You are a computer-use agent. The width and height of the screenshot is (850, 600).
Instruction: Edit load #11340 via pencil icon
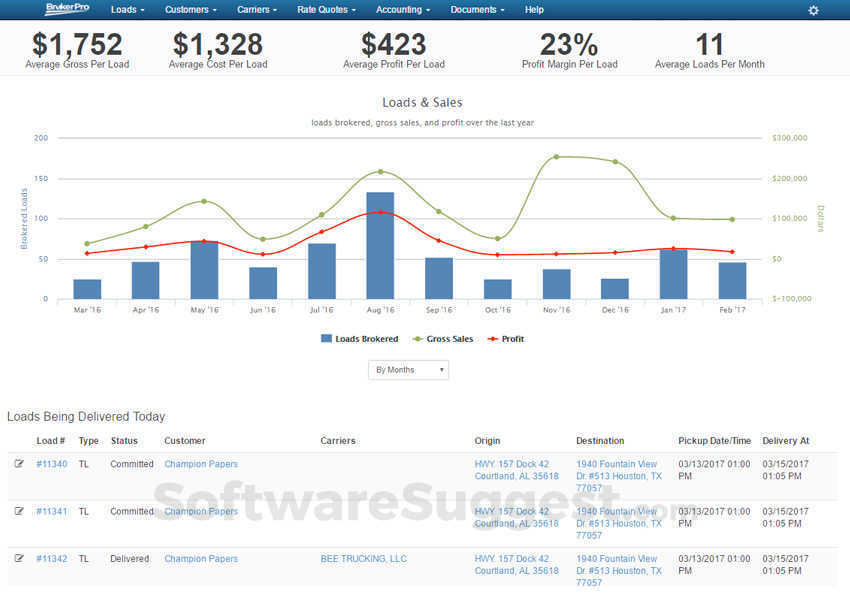pyautogui.click(x=17, y=463)
